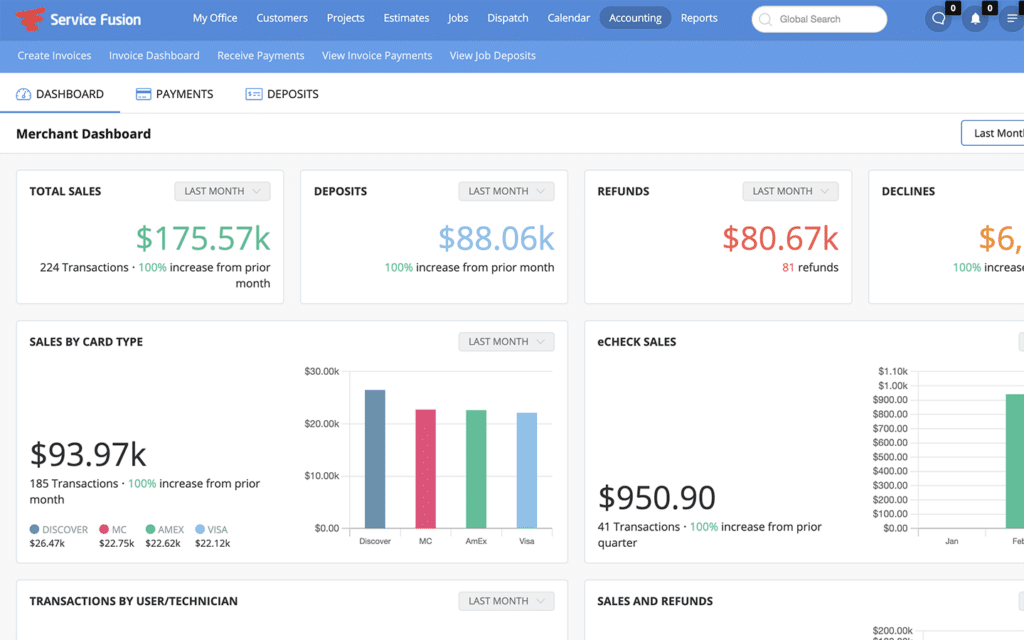Click the Dashboard gauge icon
Viewport: 1024px width, 640px height.
pyautogui.click(x=24, y=94)
